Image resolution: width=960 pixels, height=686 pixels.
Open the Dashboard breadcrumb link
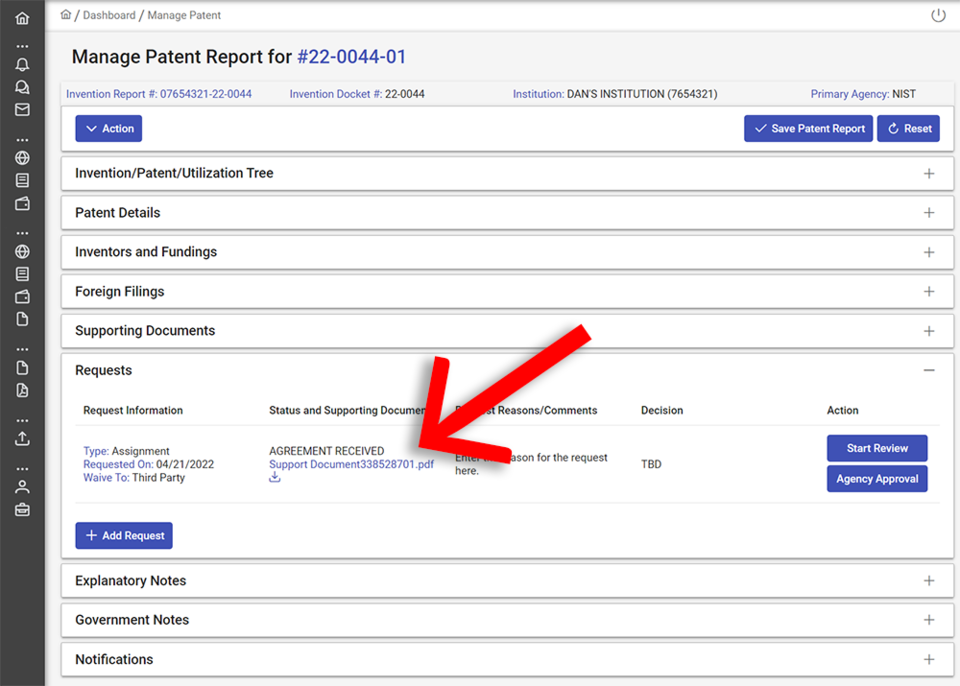point(109,15)
